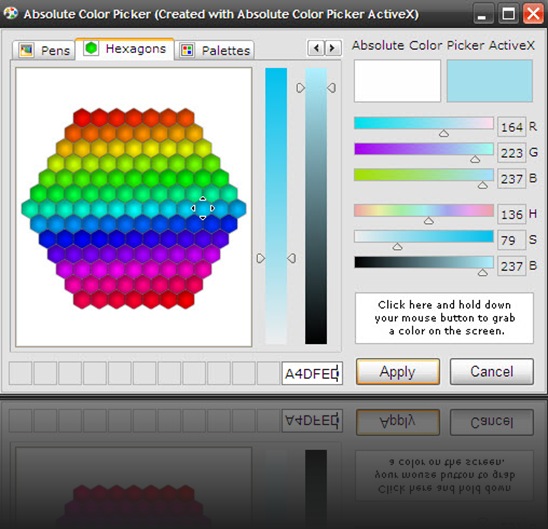
Task: Click the Red value field 164
Action: pos(512,127)
